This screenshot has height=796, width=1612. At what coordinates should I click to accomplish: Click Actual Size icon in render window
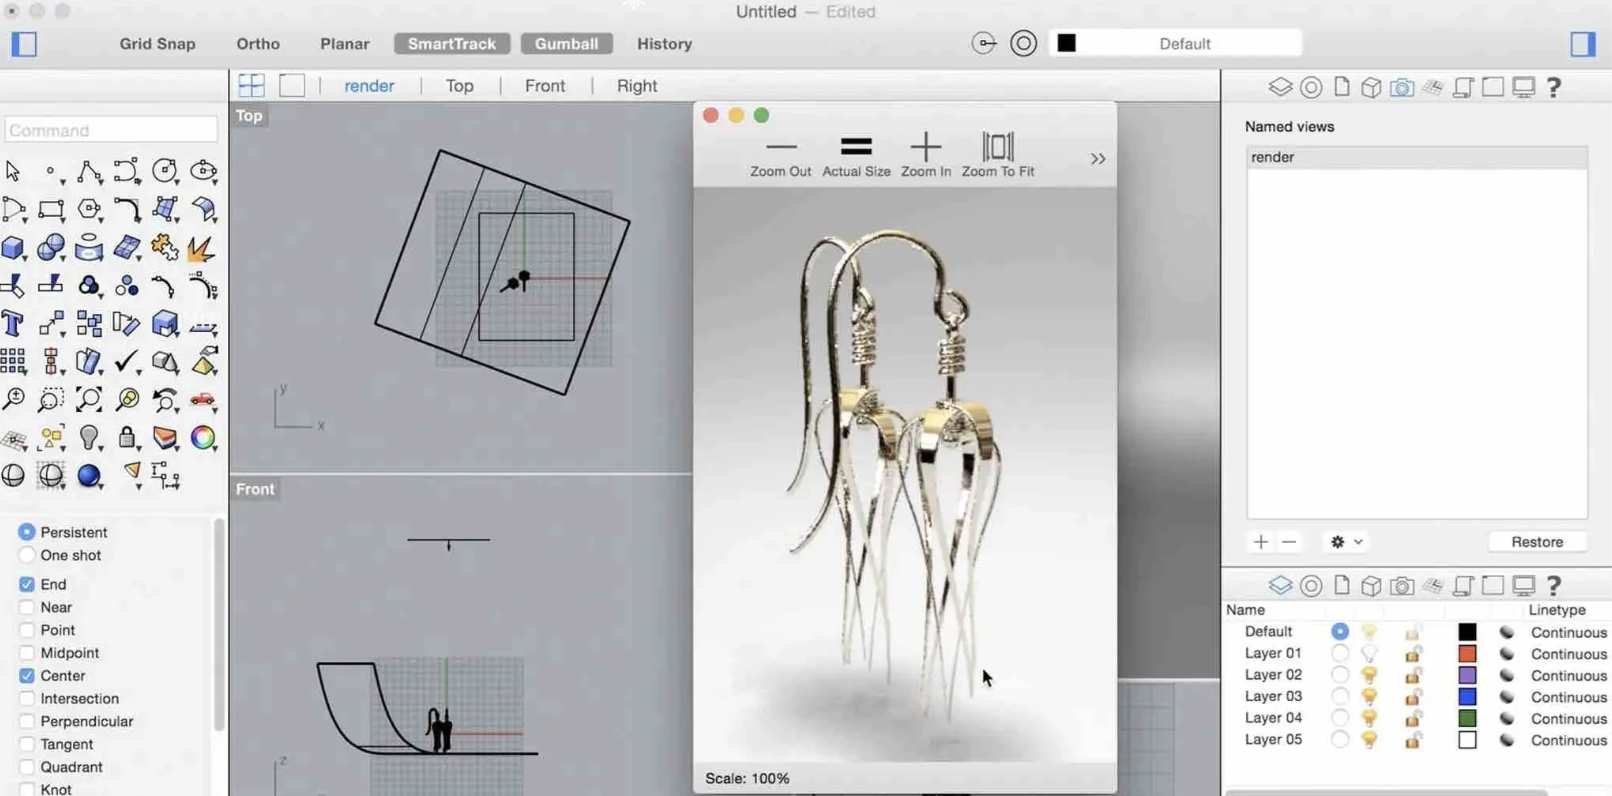pyautogui.click(x=855, y=148)
